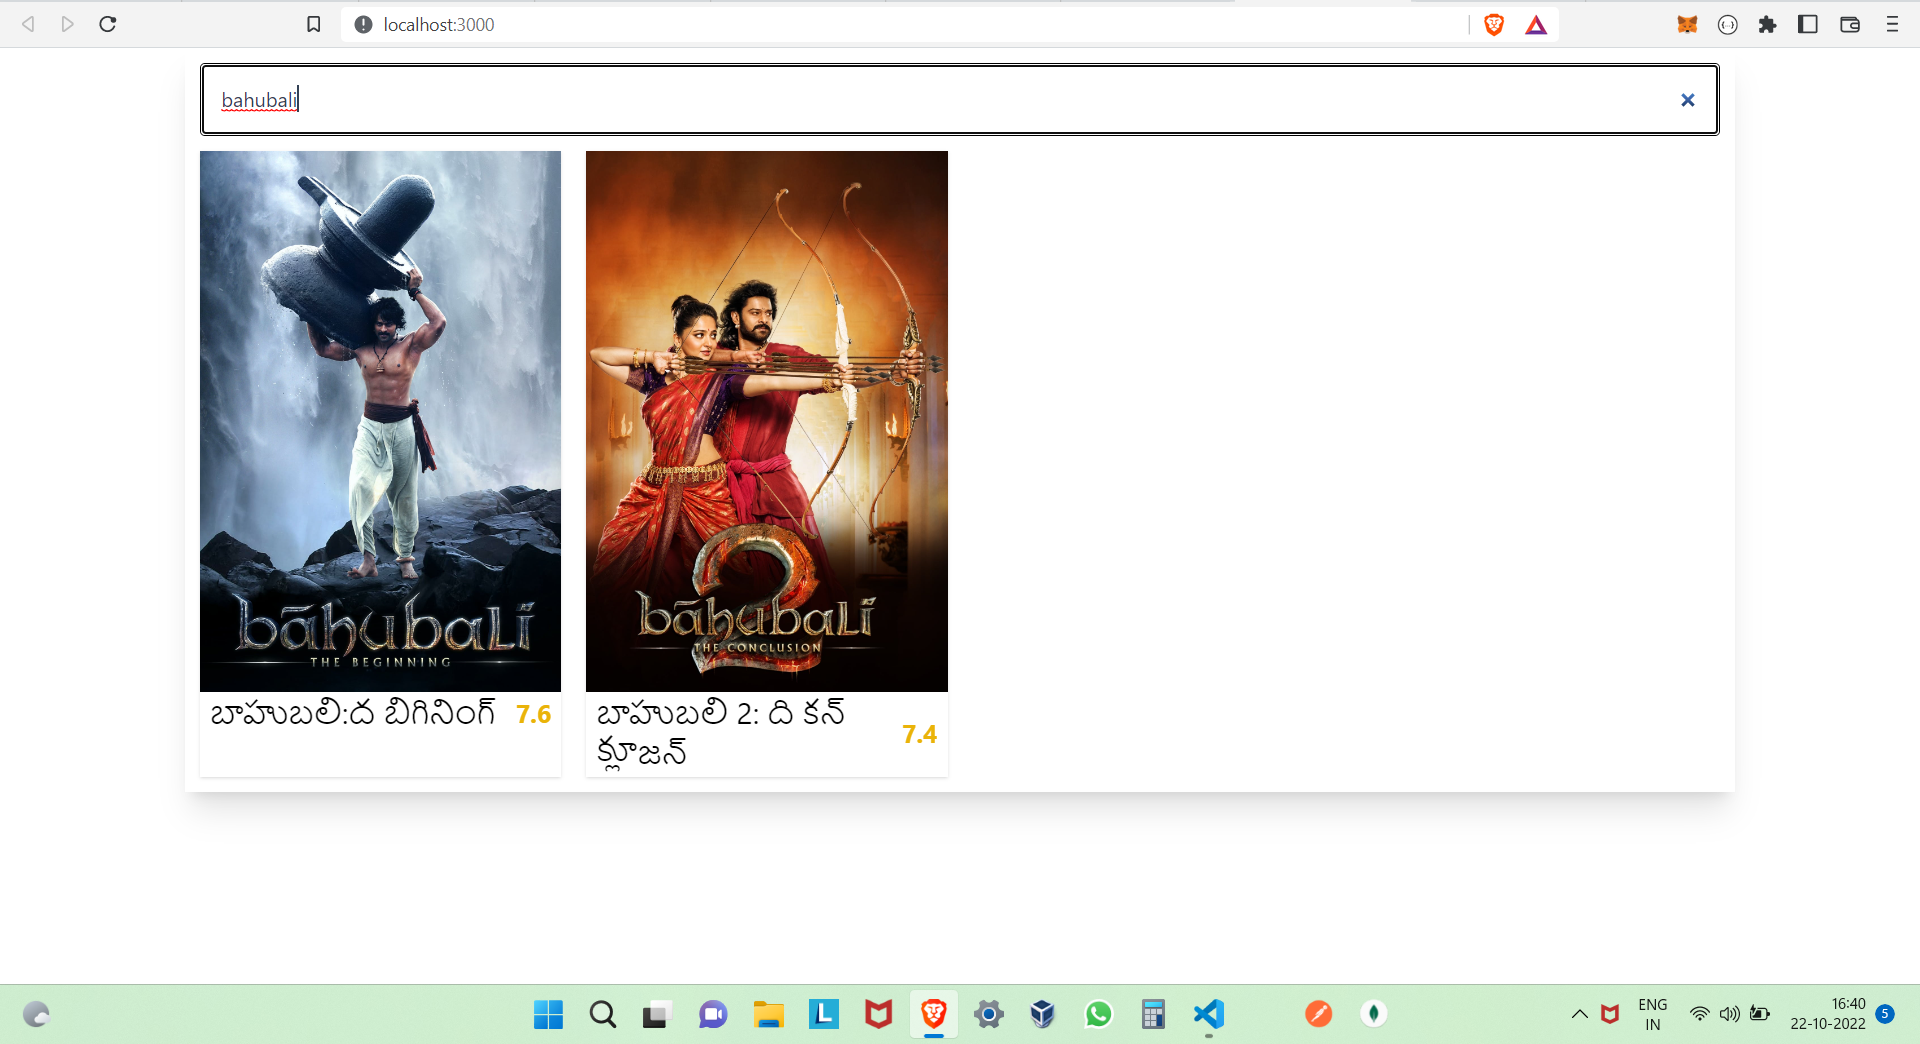
Task: Open the MetaMask fox extension
Action: tap(1687, 24)
